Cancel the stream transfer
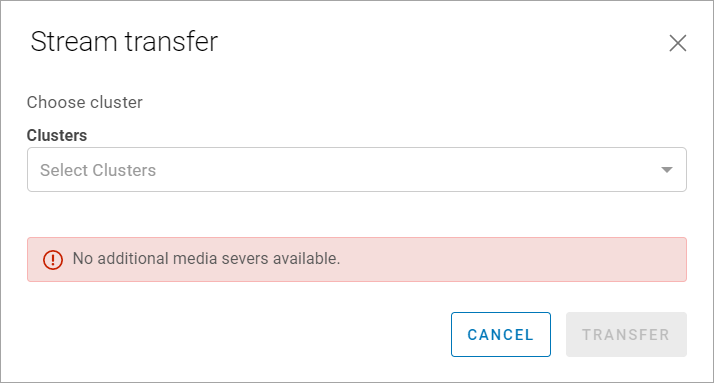Viewport: 714px width, 383px height. pos(500,334)
